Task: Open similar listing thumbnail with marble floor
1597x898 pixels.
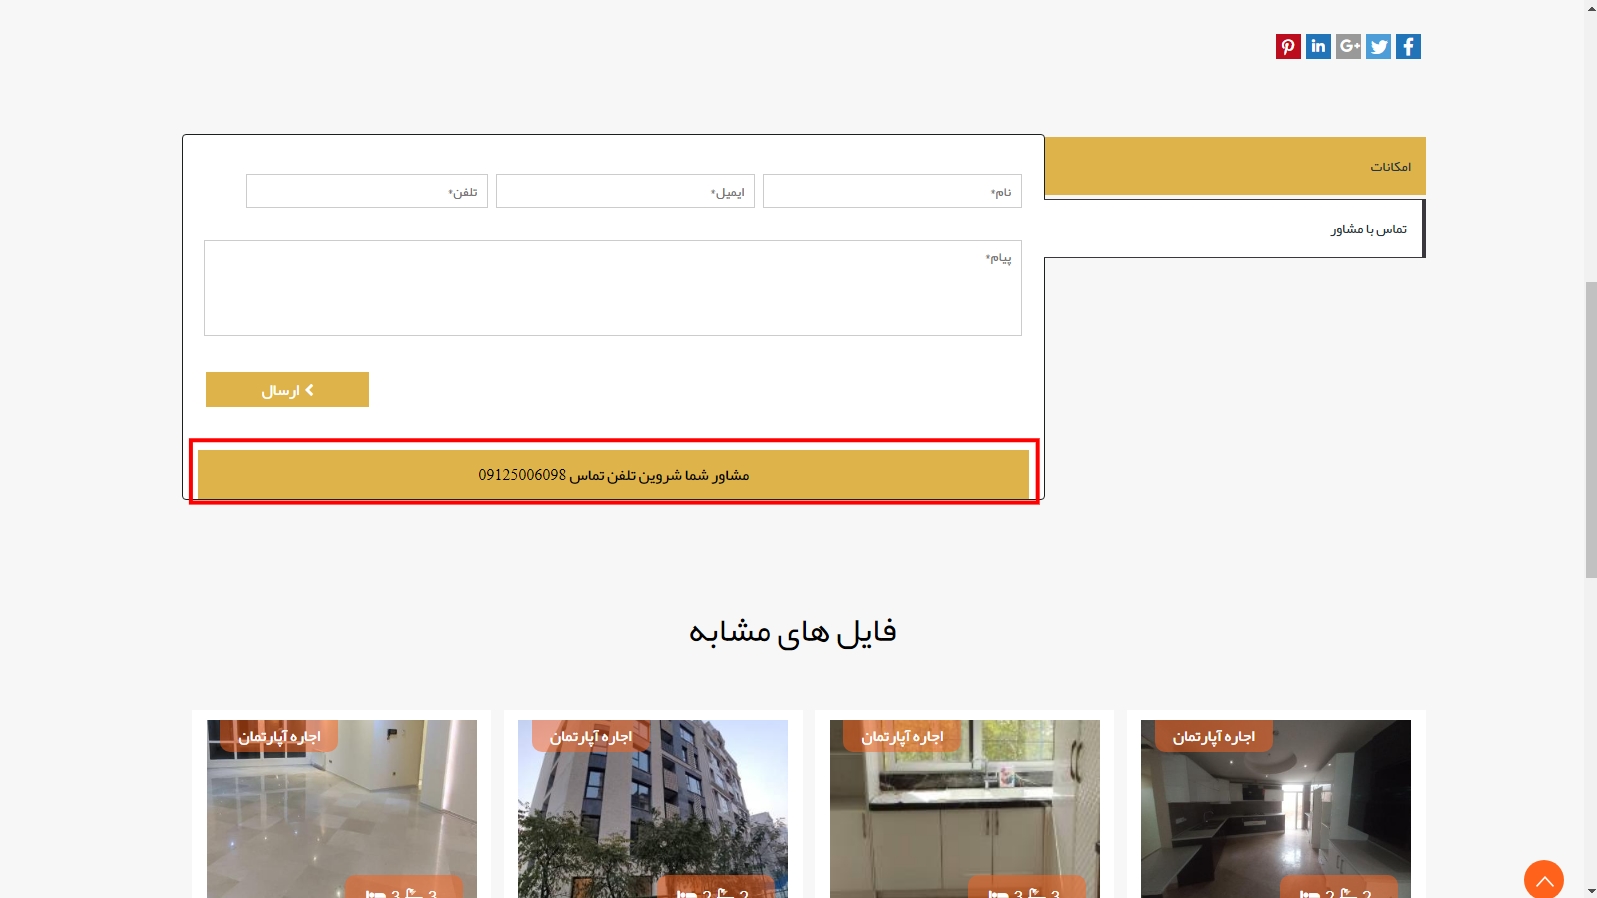Action: [342, 809]
